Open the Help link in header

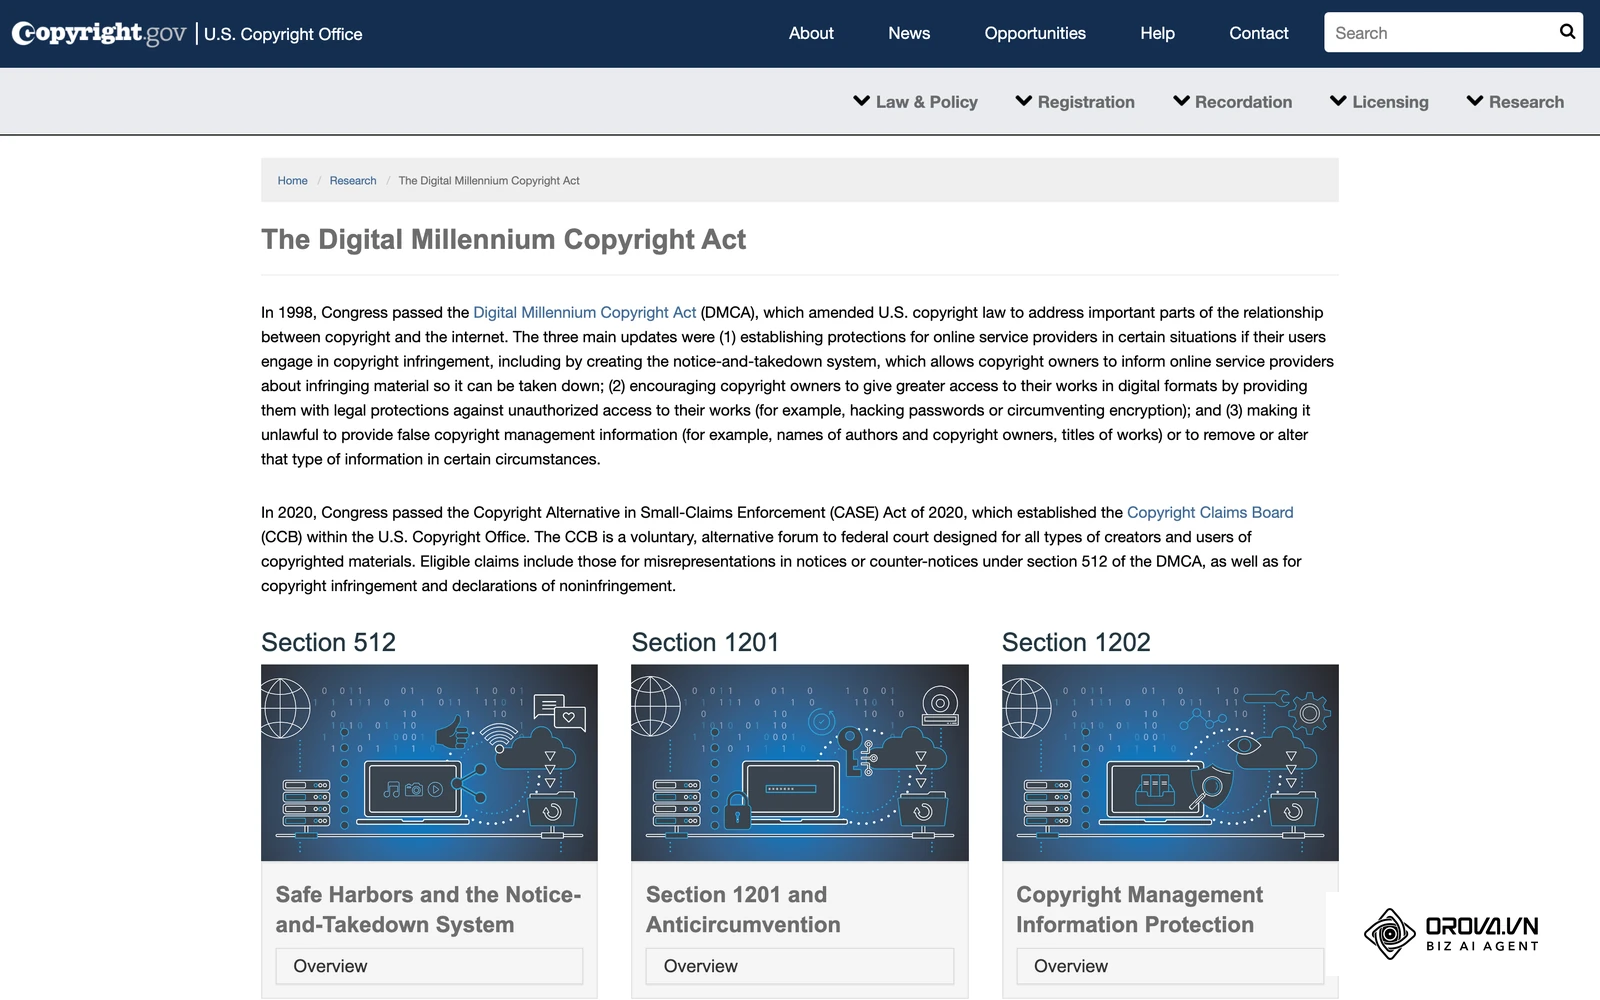pos(1157,33)
